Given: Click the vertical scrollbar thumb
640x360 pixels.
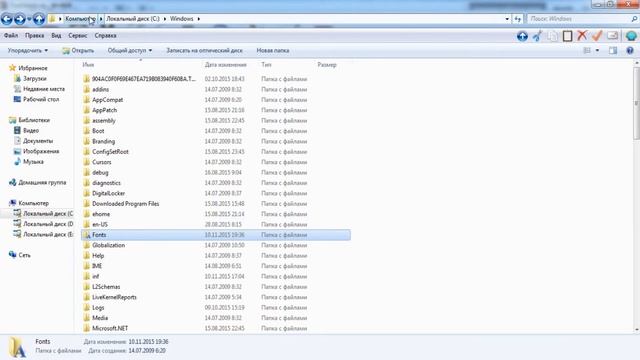Looking at the screenshot, I should 636,103.
